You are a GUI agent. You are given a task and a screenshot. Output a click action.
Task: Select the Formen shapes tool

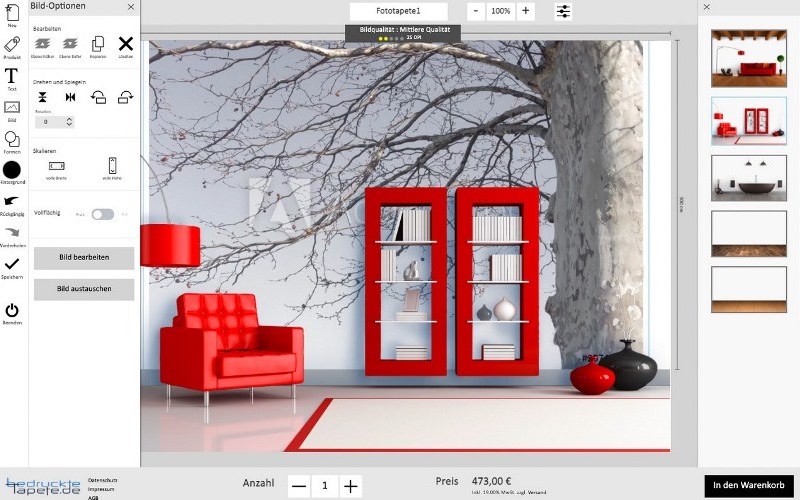[12, 139]
